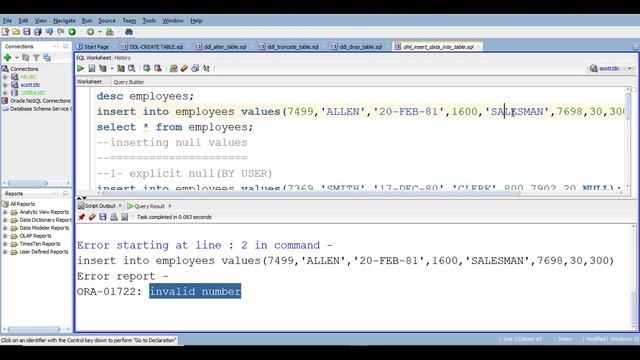Click the Print icon in Script Output toolbar
This screenshot has height=360, width=640.
click(114, 217)
